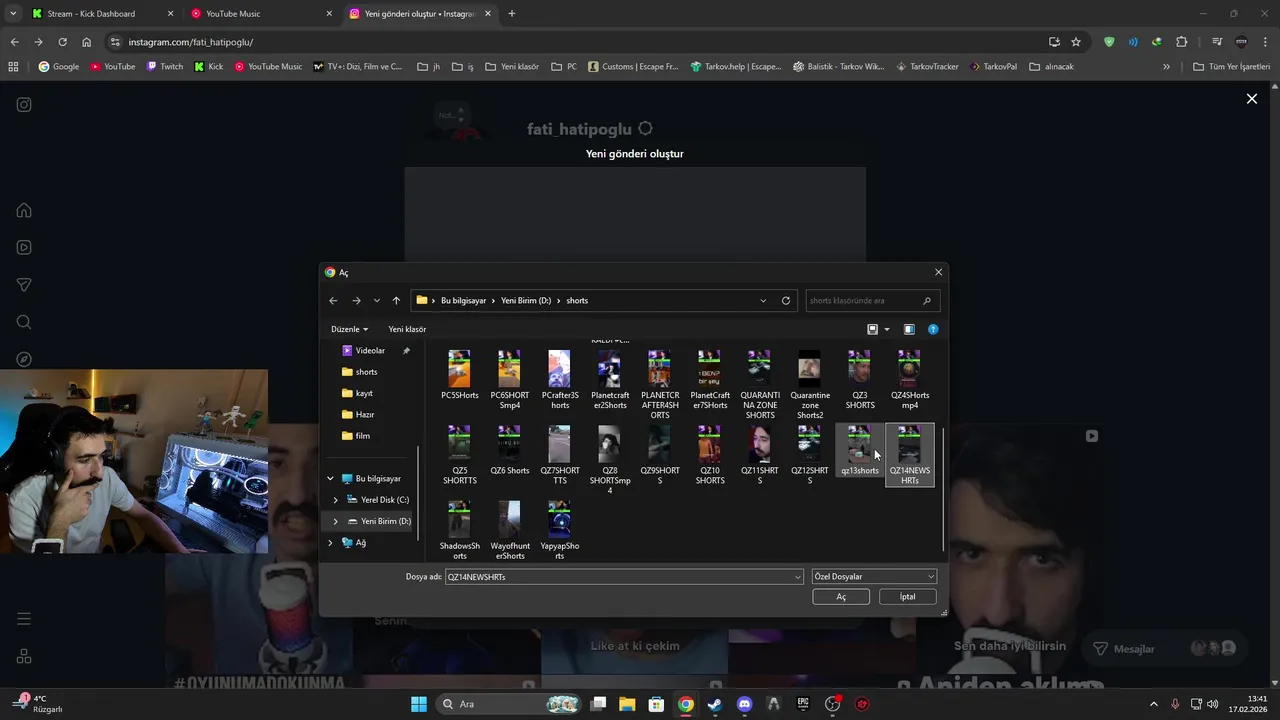The image size is (1280, 720).
Task: Select Videolar in the navigation pane
Action: coord(370,351)
